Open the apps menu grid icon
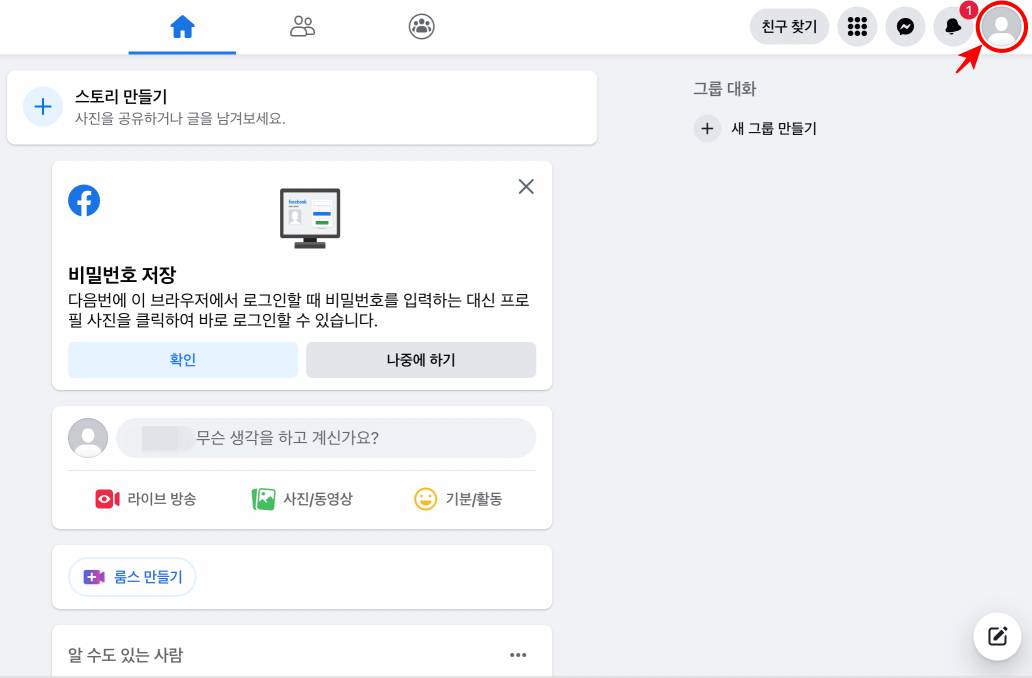The width and height of the screenshot is (1032, 678). (x=857, y=27)
